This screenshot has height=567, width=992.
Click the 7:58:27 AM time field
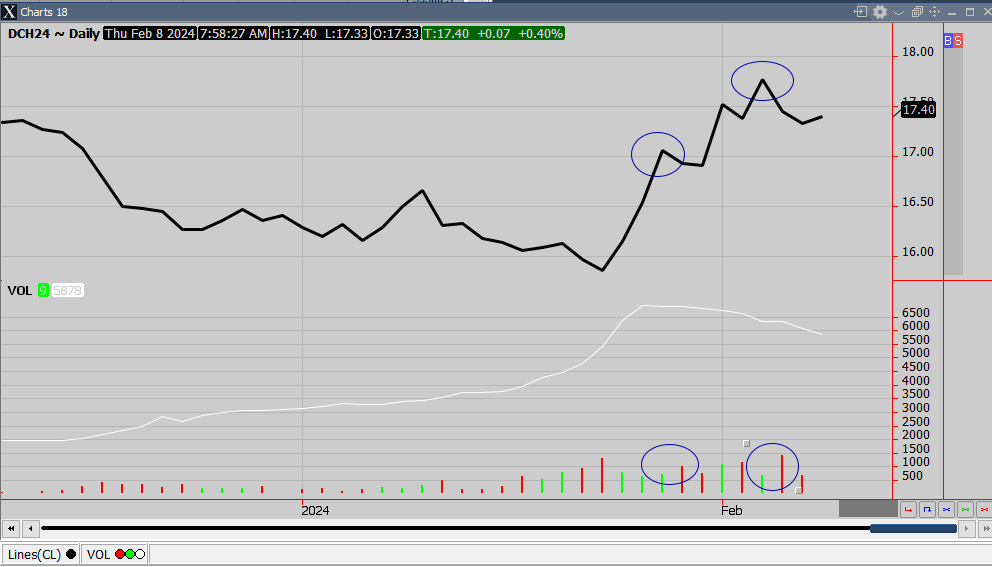pos(233,34)
